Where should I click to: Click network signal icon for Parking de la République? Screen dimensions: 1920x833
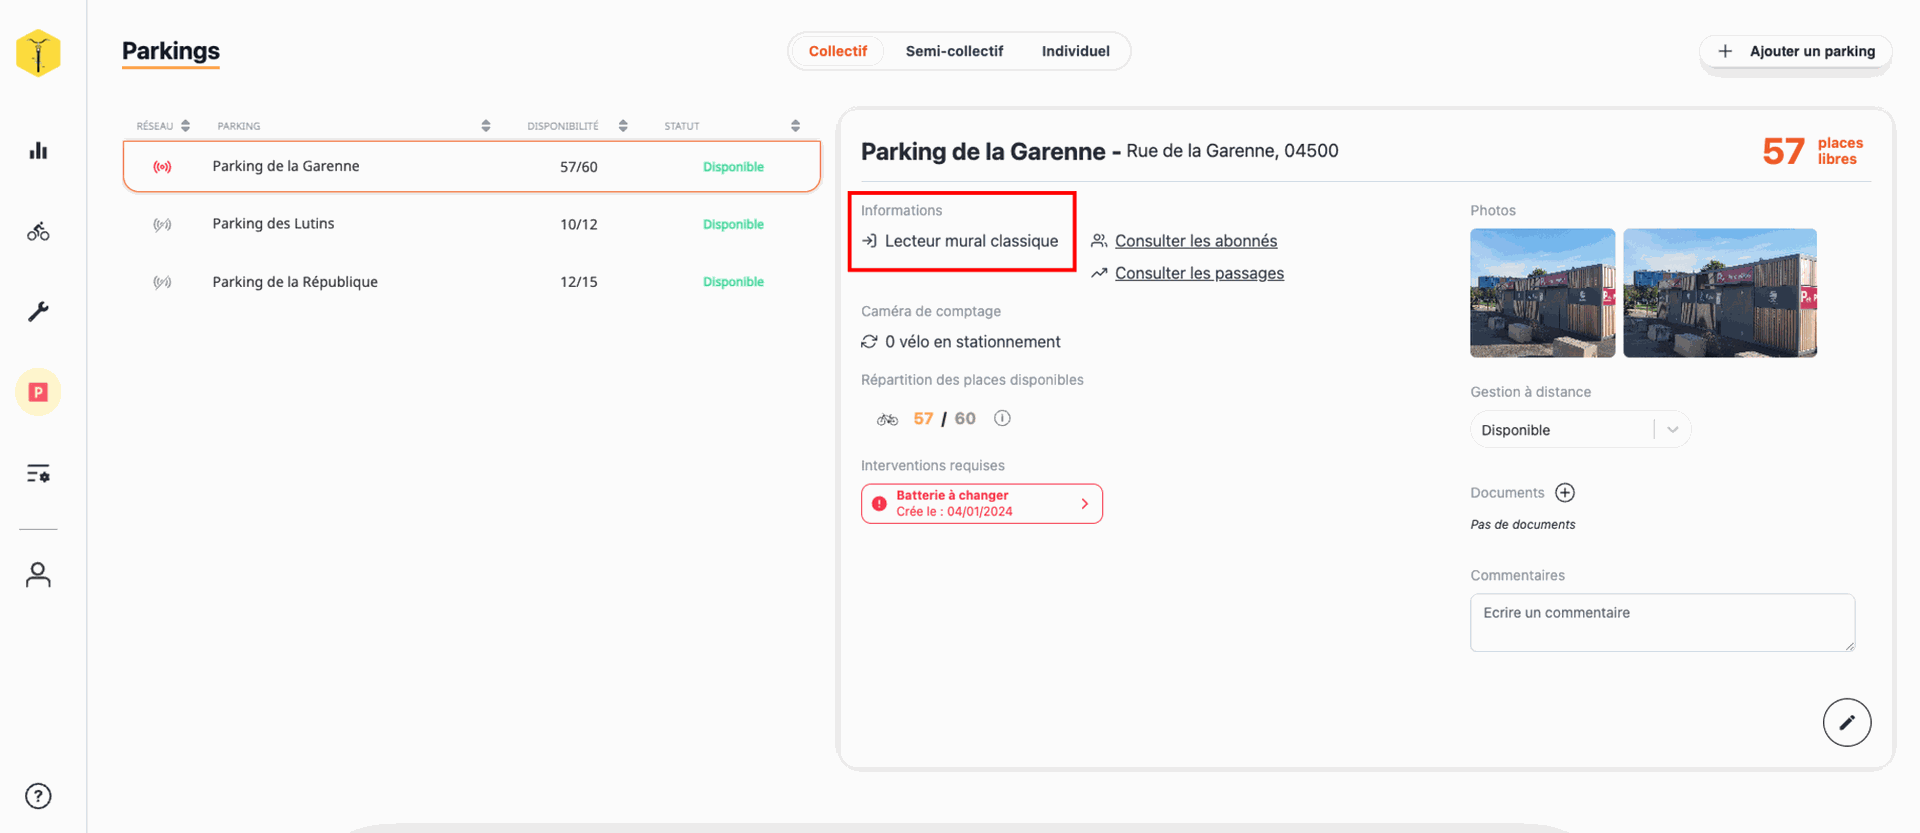point(162,282)
